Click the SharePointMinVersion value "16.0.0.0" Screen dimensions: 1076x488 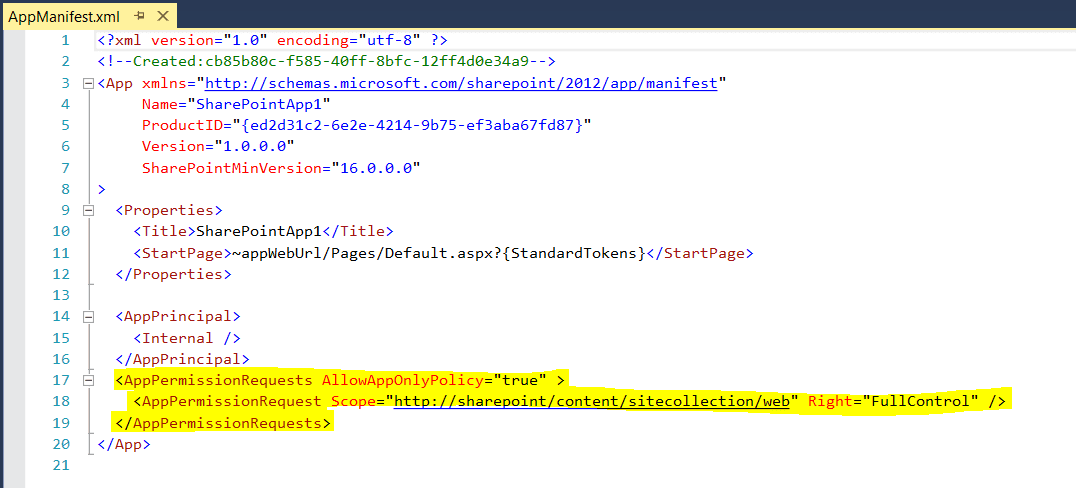coord(375,168)
